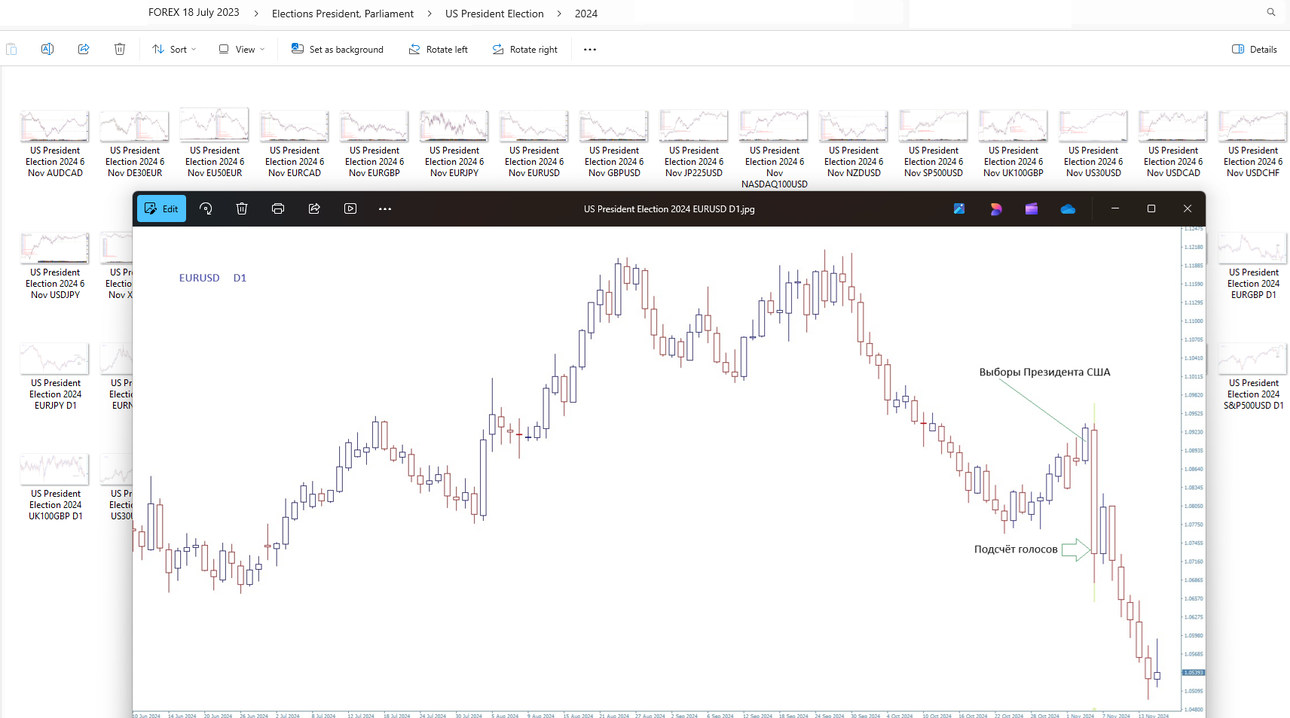Viewport: 1290px width, 718px height.
Task: Go to FOREX 18 July 2023 breadcrumb
Action: click(x=195, y=13)
